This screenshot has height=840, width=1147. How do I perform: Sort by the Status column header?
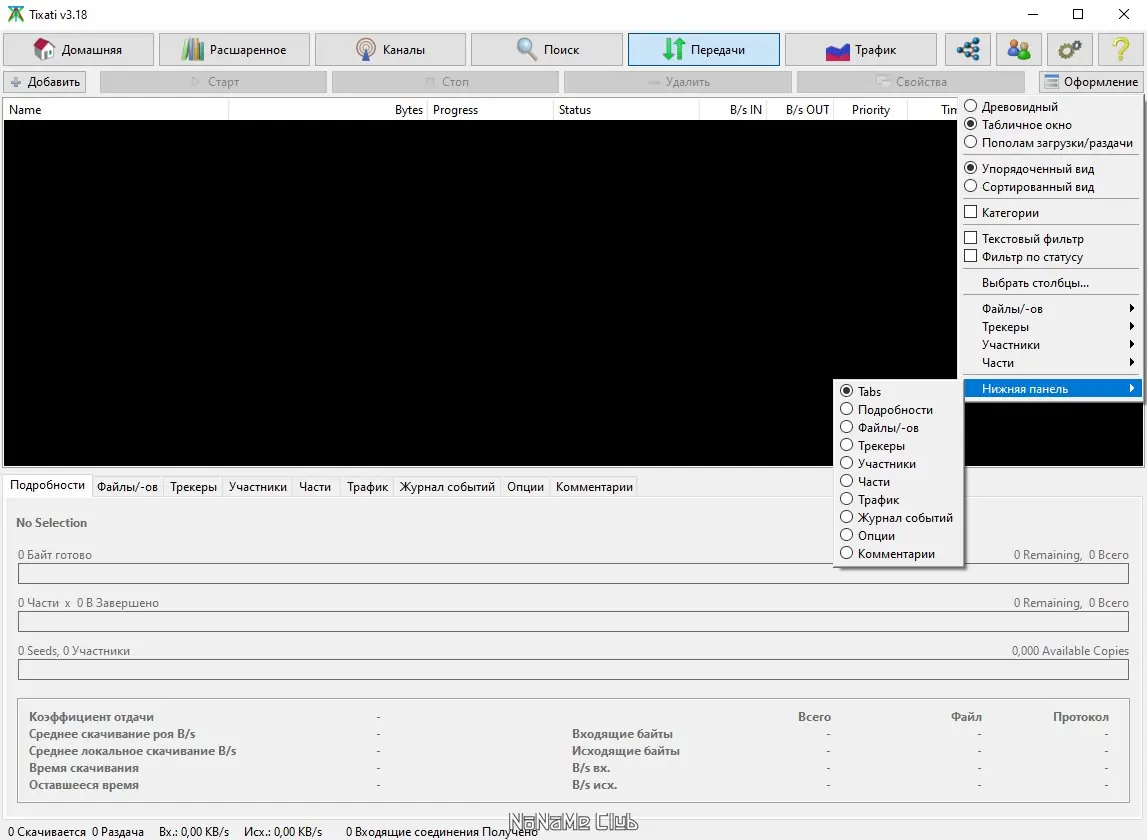(627, 110)
